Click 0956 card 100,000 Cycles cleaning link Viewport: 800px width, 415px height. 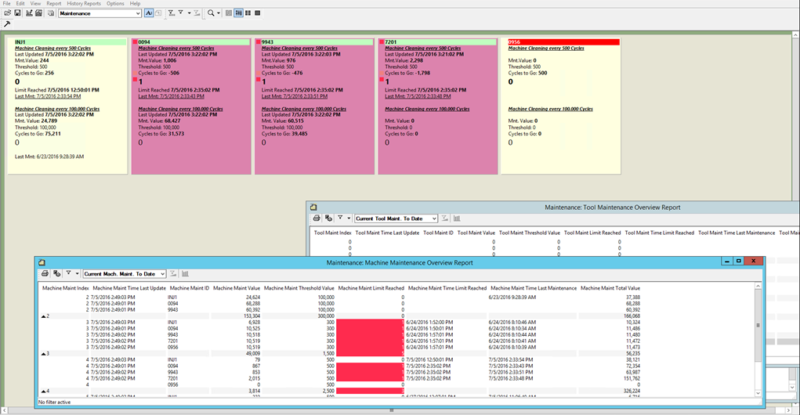[x=550, y=109]
